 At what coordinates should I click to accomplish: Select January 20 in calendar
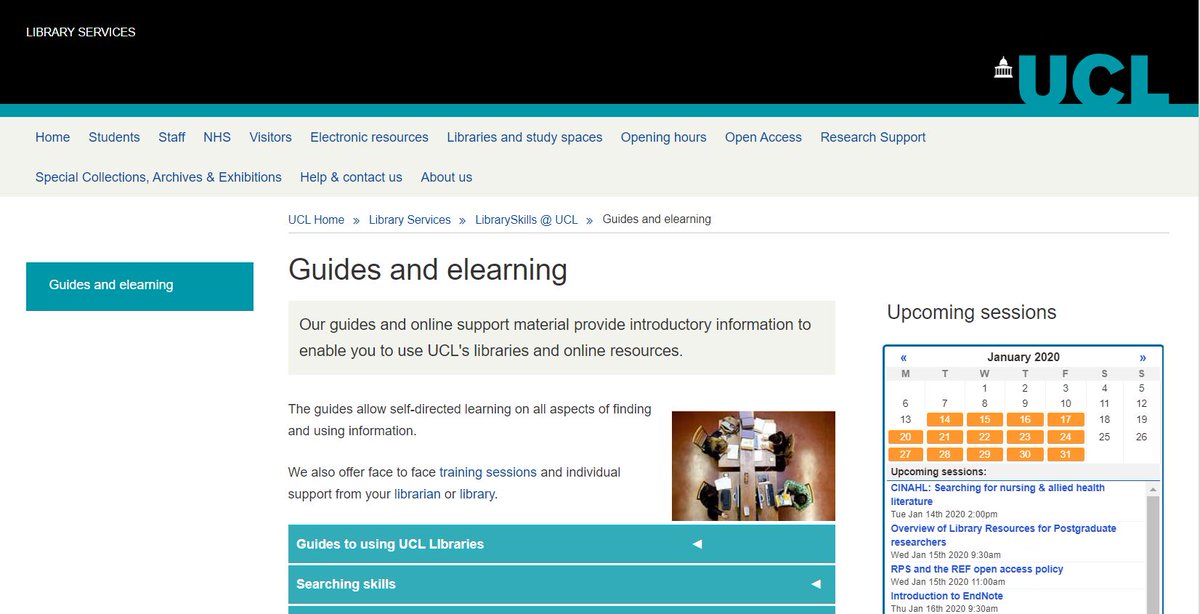[x=906, y=437]
